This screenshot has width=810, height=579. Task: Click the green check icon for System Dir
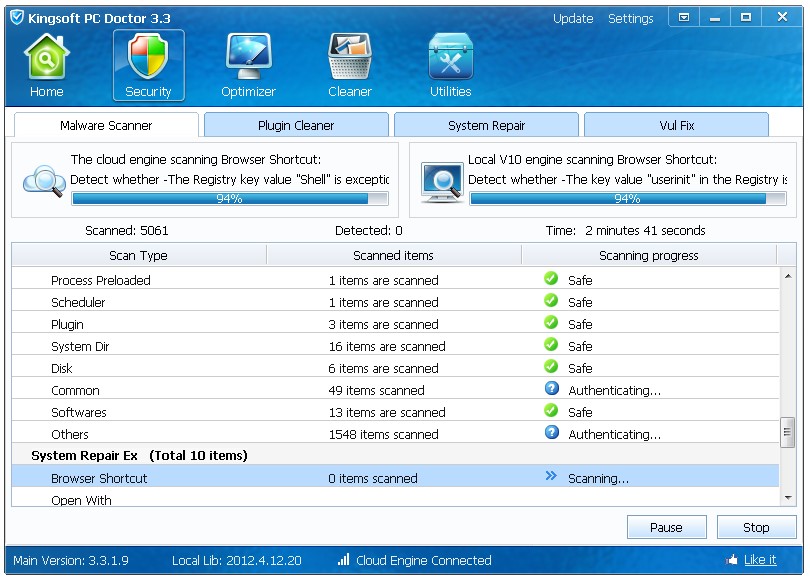(551, 345)
